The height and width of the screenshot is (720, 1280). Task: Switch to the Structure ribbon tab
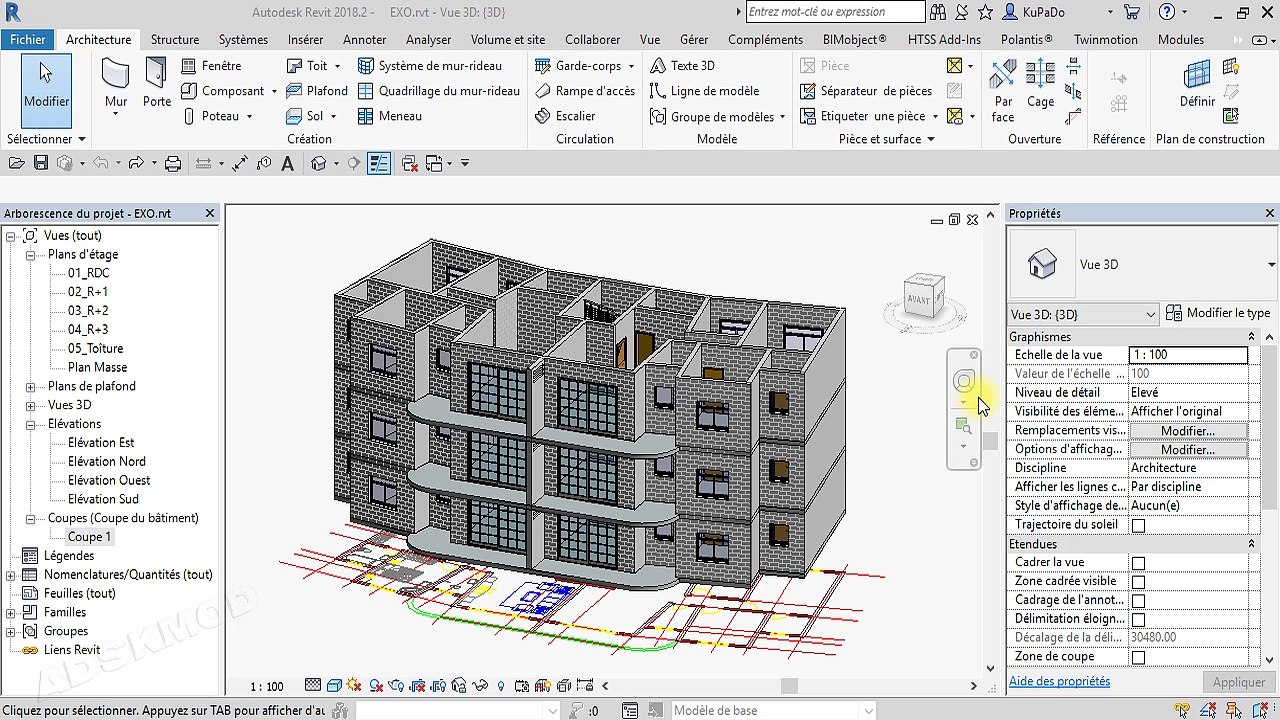click(x=175, y=39)
